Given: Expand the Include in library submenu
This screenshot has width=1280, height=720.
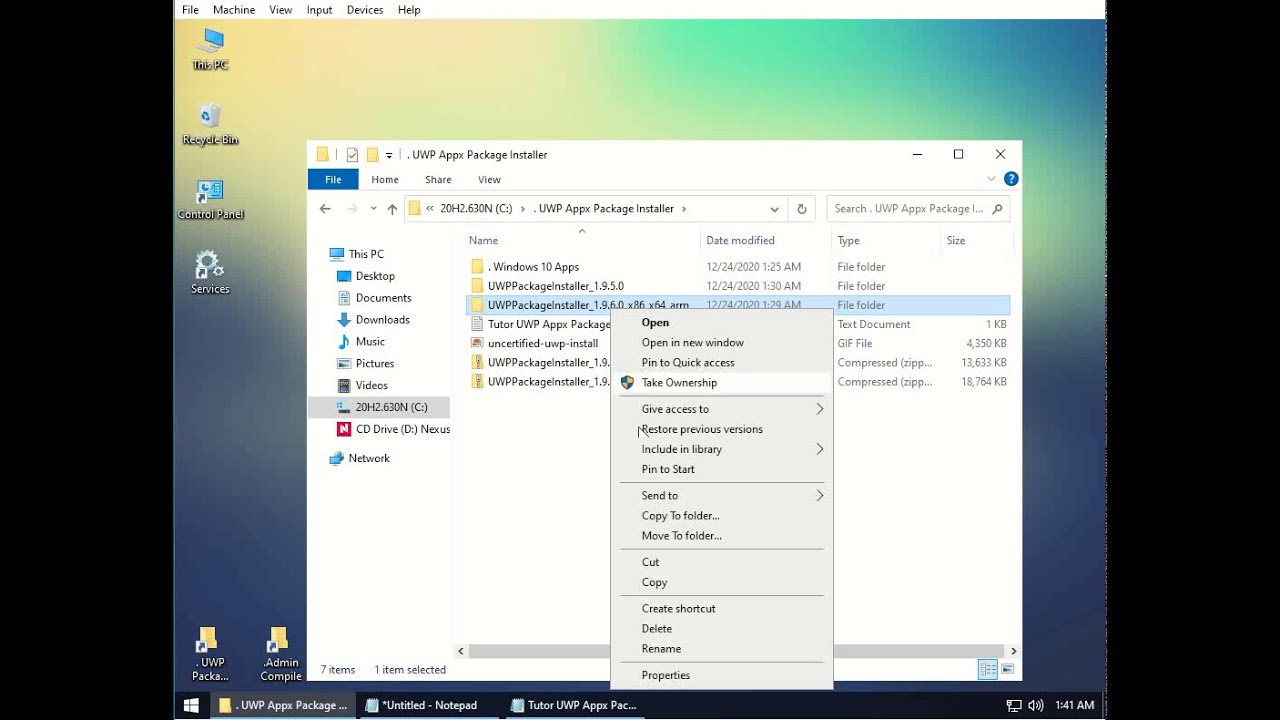Looking at the screenshot, I should (721, 449).
